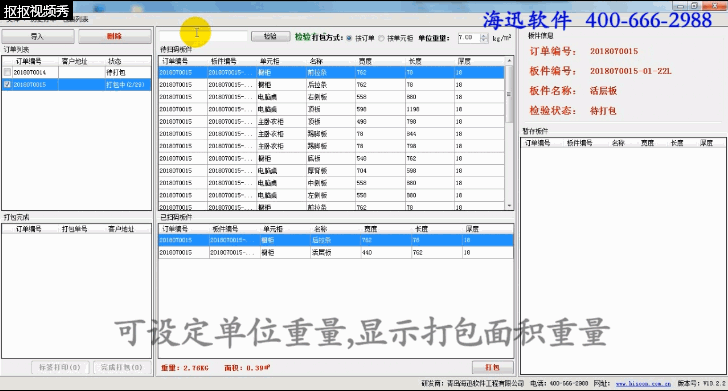Select the 按单元柜 radio option
Screen dimensions: 728x391
381,38
